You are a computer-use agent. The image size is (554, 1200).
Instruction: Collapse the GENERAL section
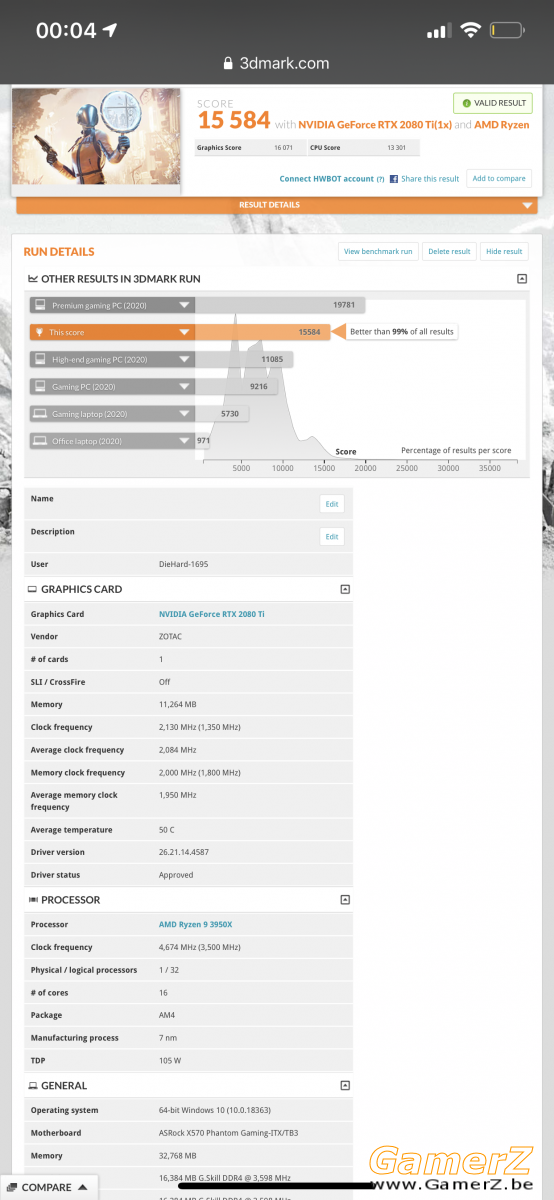tap(345, 1085)
